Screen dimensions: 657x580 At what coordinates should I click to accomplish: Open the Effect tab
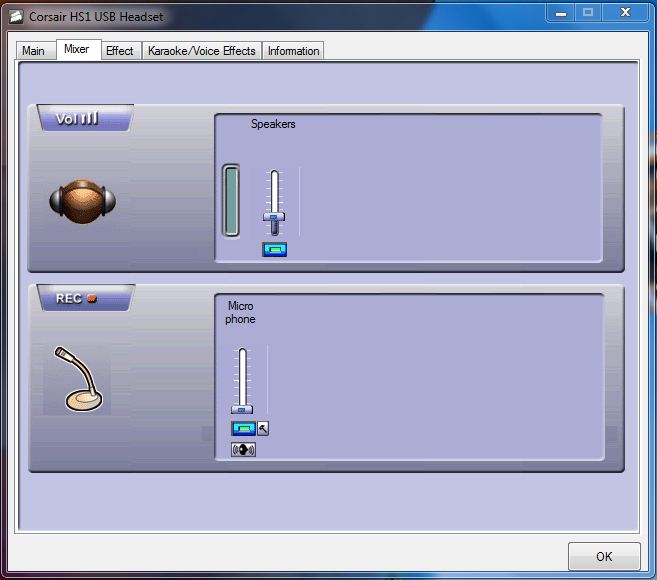[x=121, y=51]
